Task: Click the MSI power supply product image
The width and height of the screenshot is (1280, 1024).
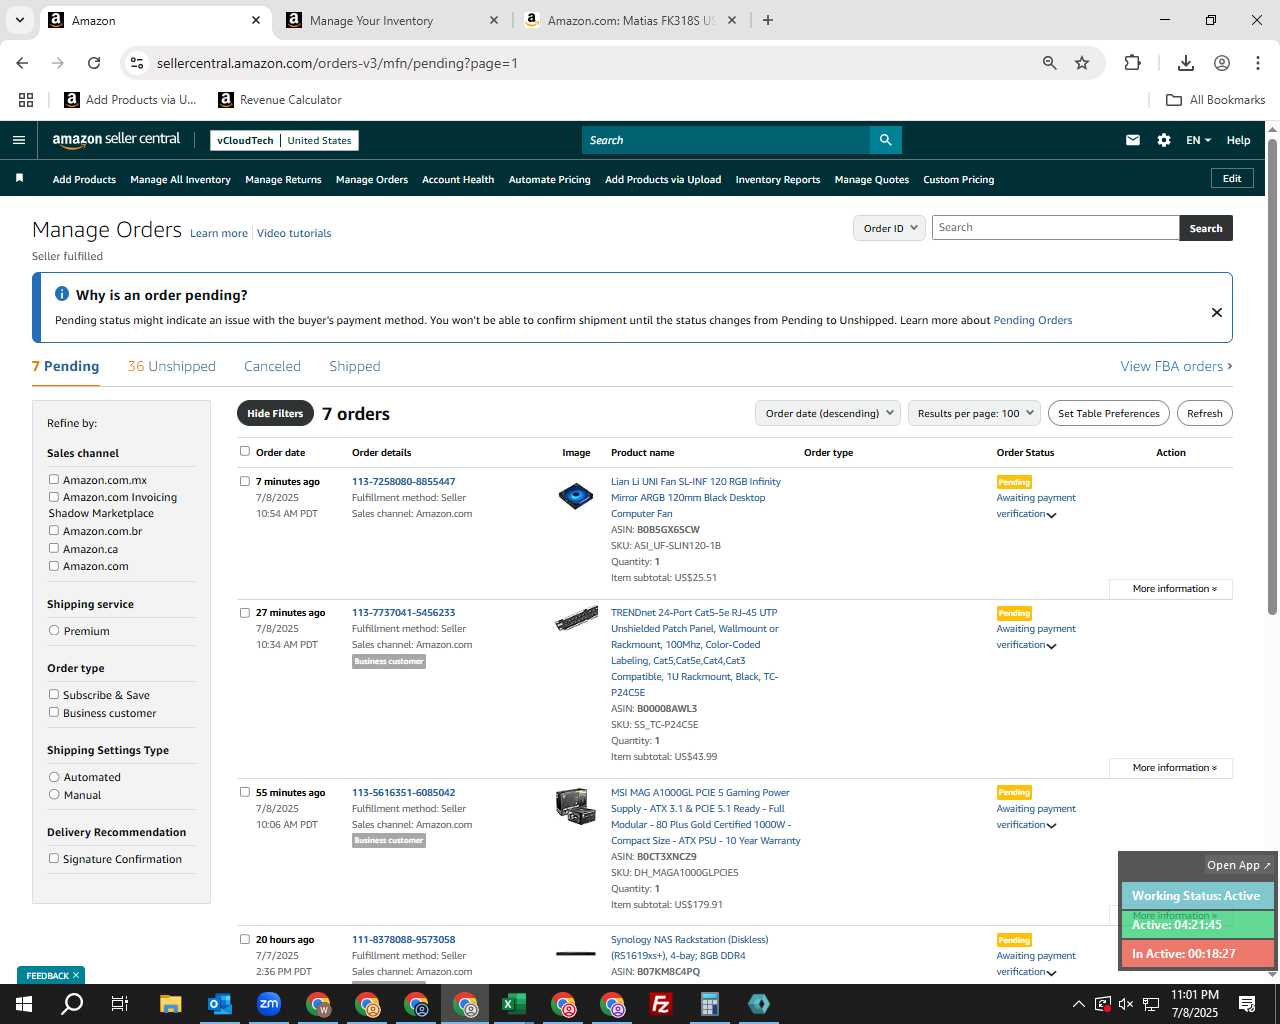Action: point(576,806)
